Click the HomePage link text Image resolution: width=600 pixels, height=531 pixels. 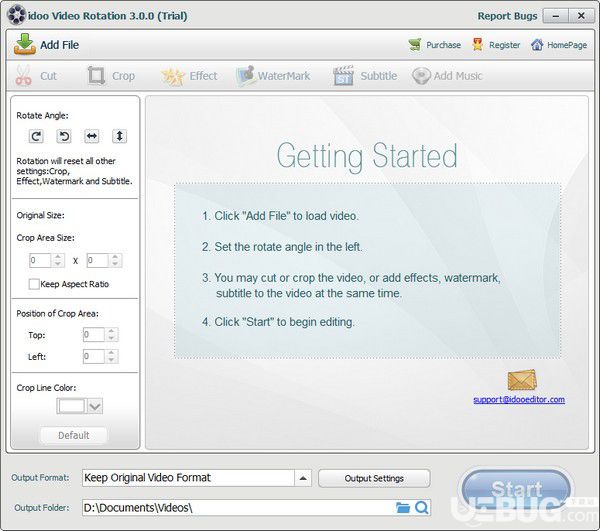[567, 45]
